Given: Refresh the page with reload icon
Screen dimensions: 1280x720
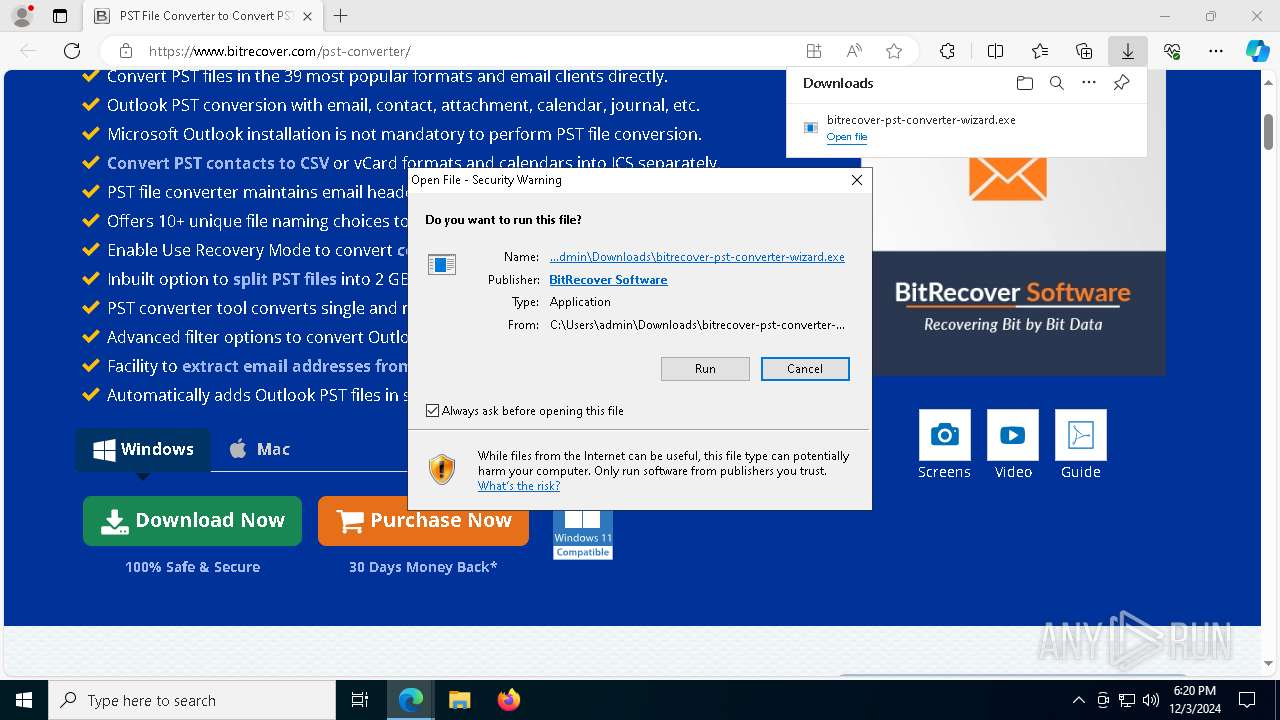Looking at the screenshot, I should (72, 51).
